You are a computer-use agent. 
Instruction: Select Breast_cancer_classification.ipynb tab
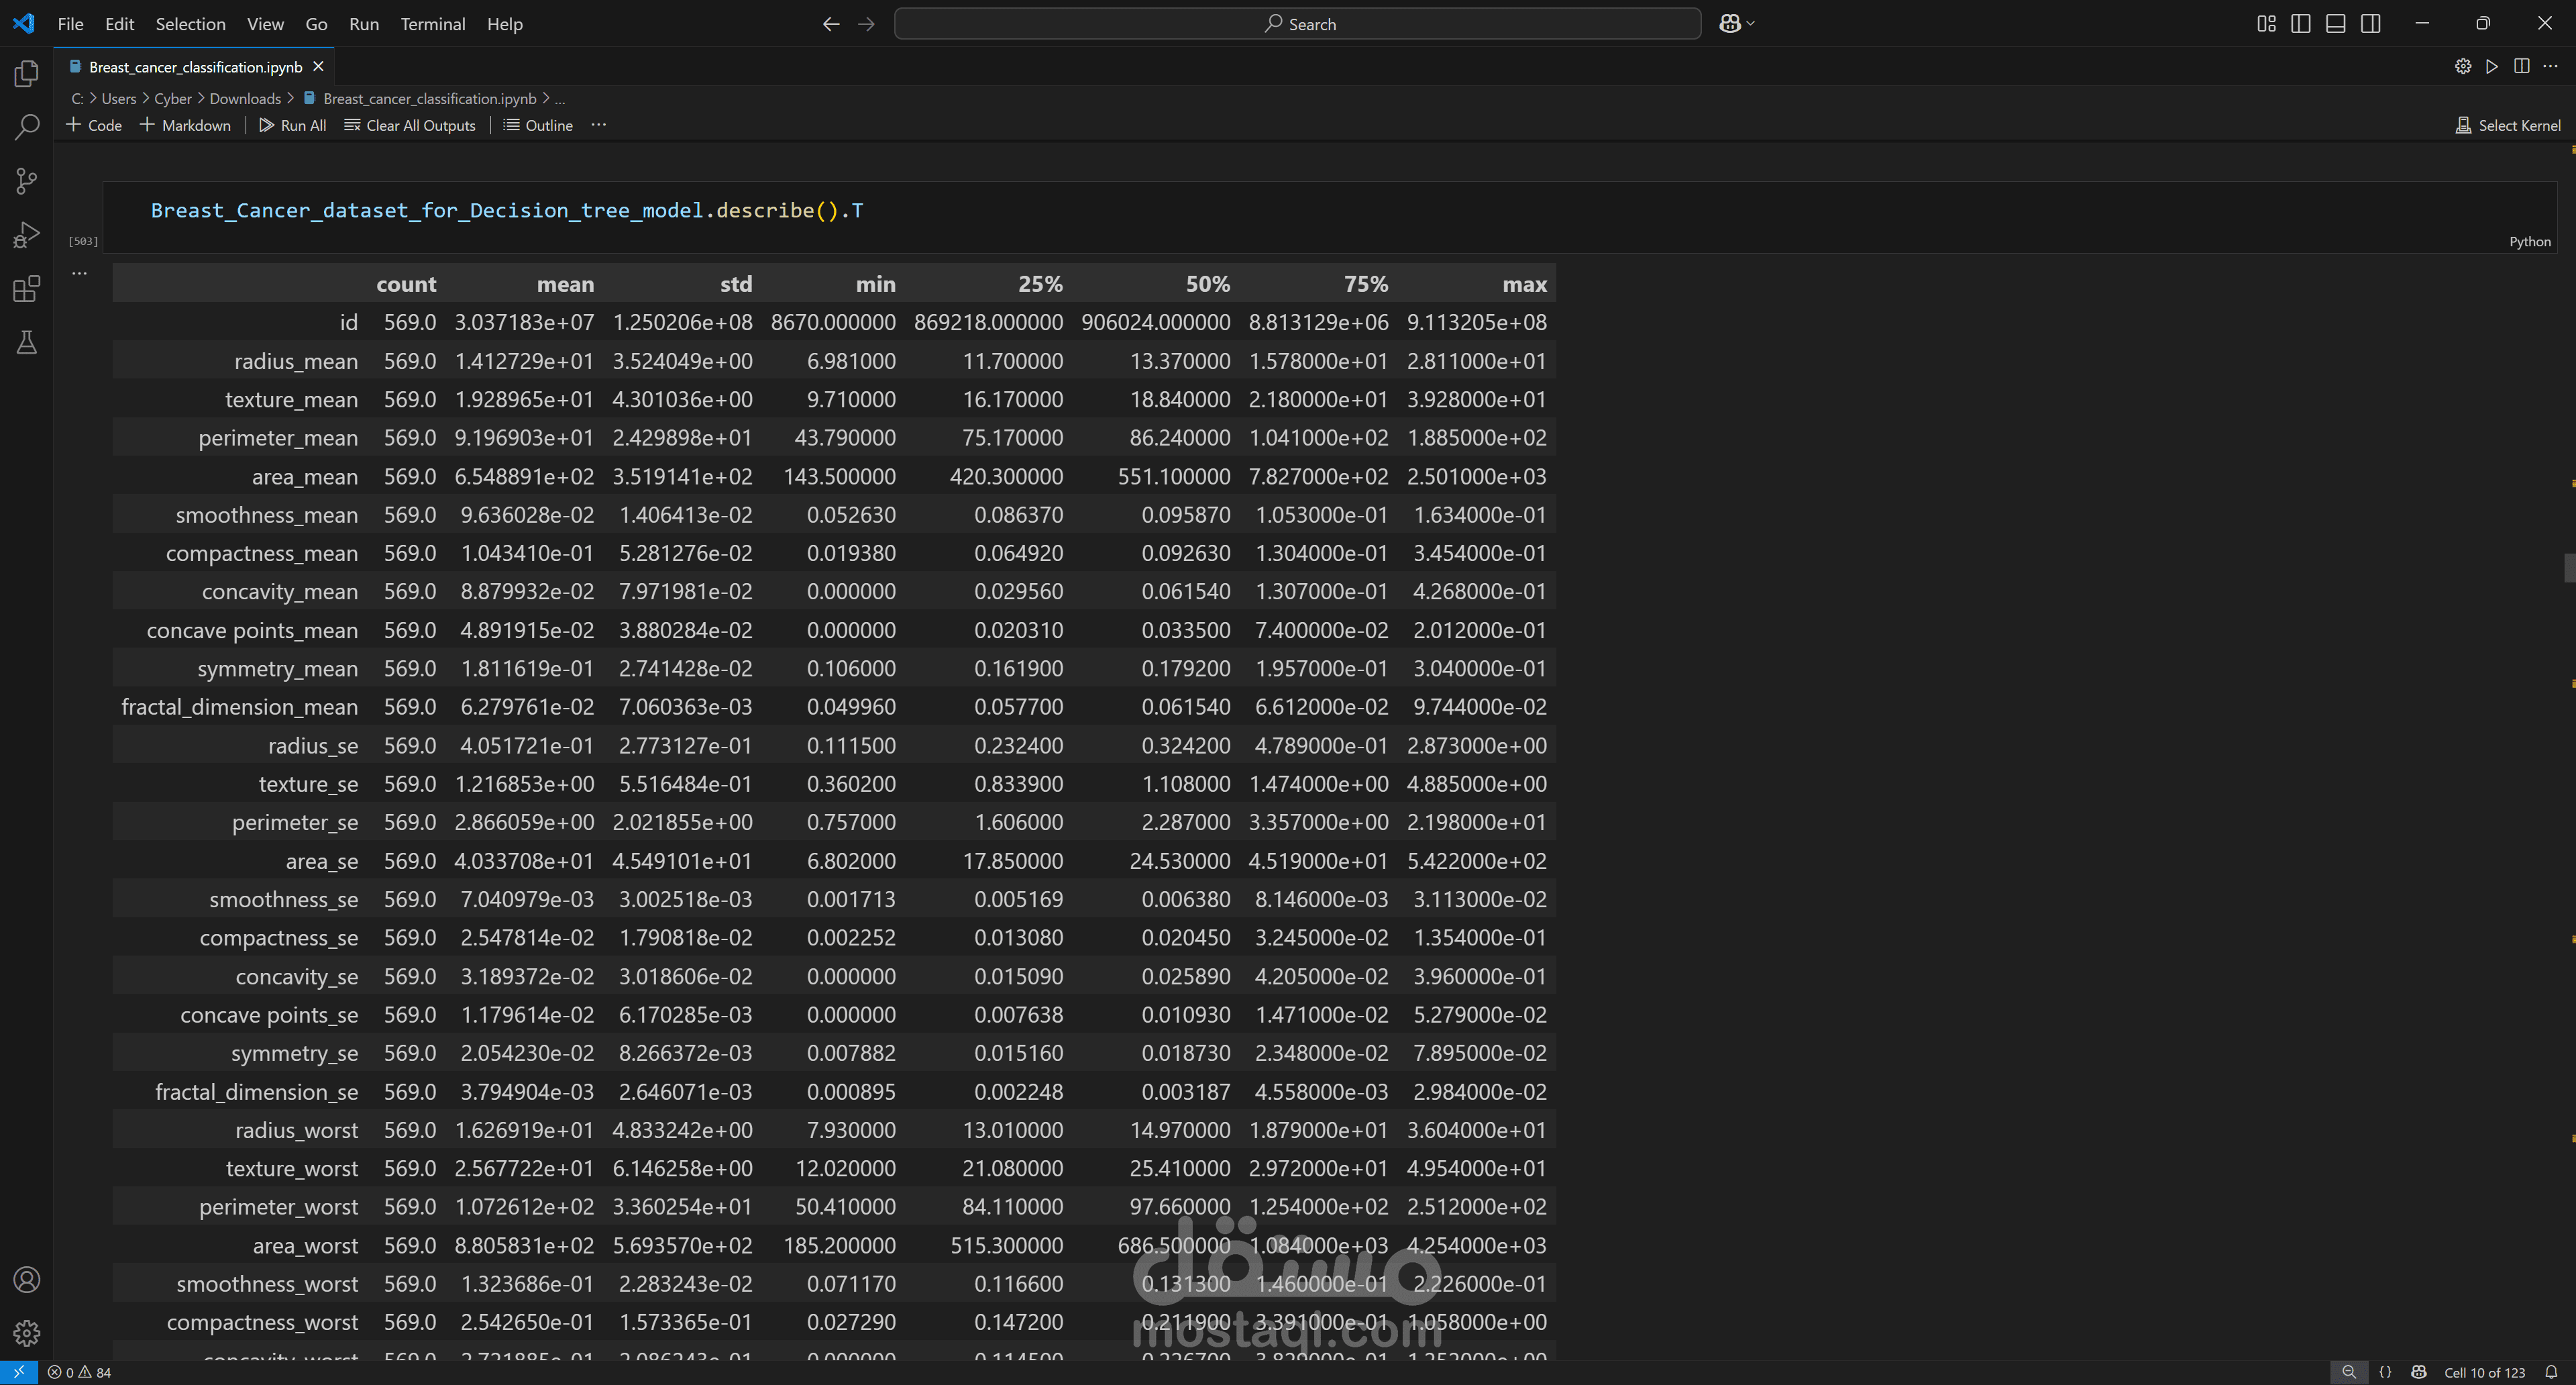(195, 67)
